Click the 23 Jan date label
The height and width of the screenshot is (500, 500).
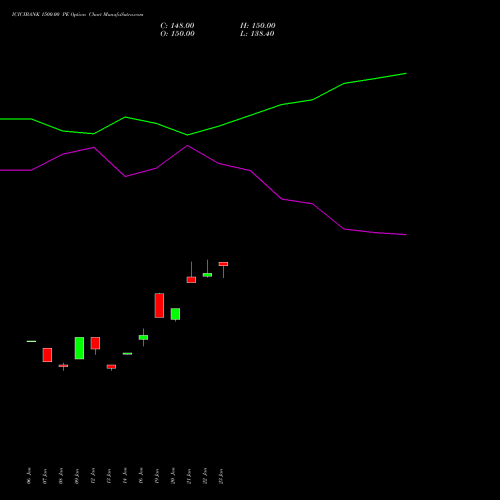221,476
